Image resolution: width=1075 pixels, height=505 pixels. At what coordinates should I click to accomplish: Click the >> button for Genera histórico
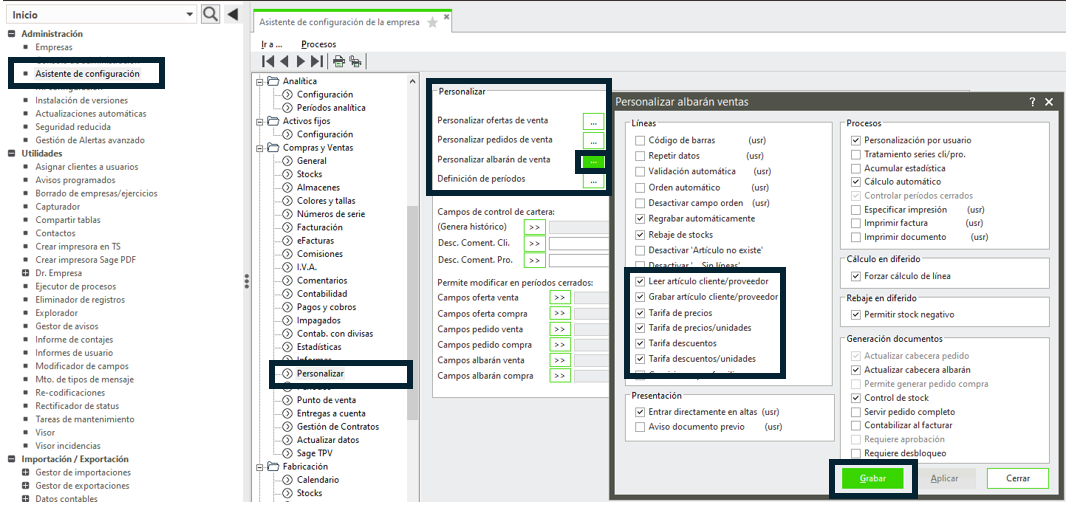point(534,227)
